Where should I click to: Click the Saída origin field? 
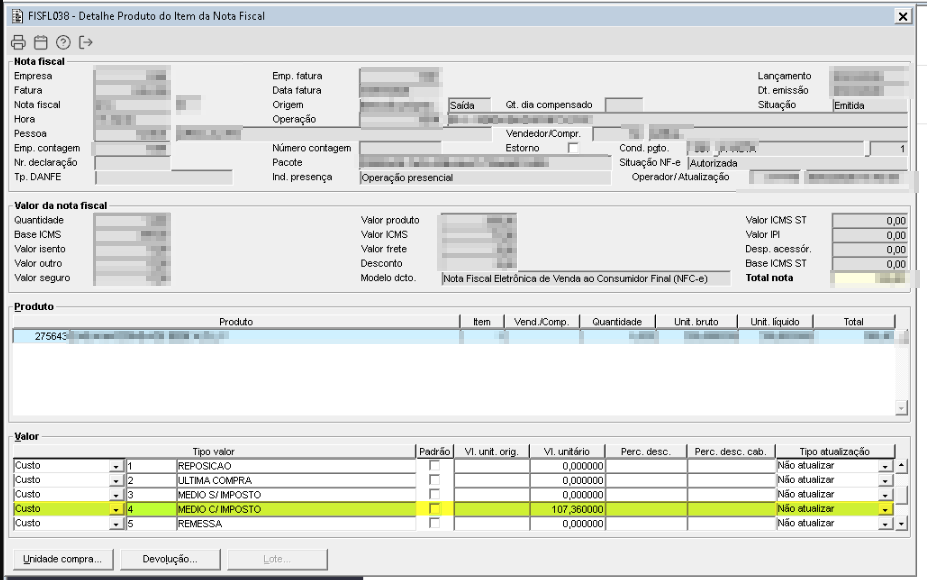click(469, 105)
